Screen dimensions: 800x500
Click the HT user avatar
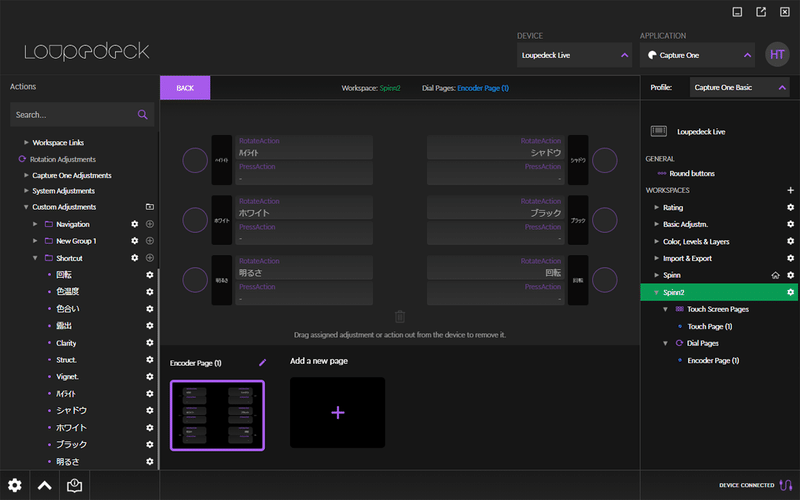777,55
